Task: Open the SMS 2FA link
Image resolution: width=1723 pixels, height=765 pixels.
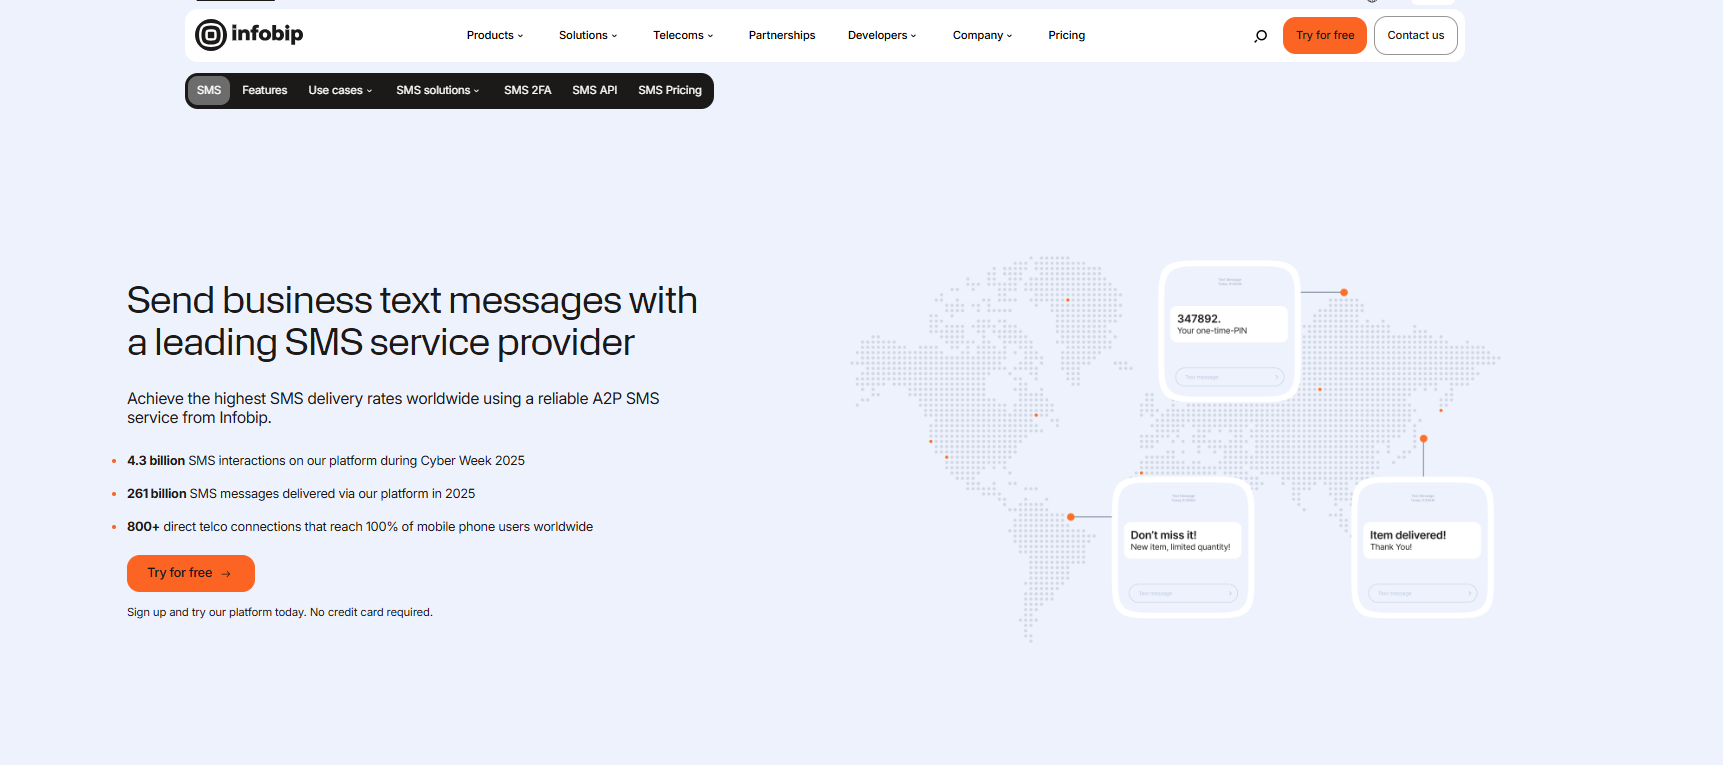Action: 527,90
